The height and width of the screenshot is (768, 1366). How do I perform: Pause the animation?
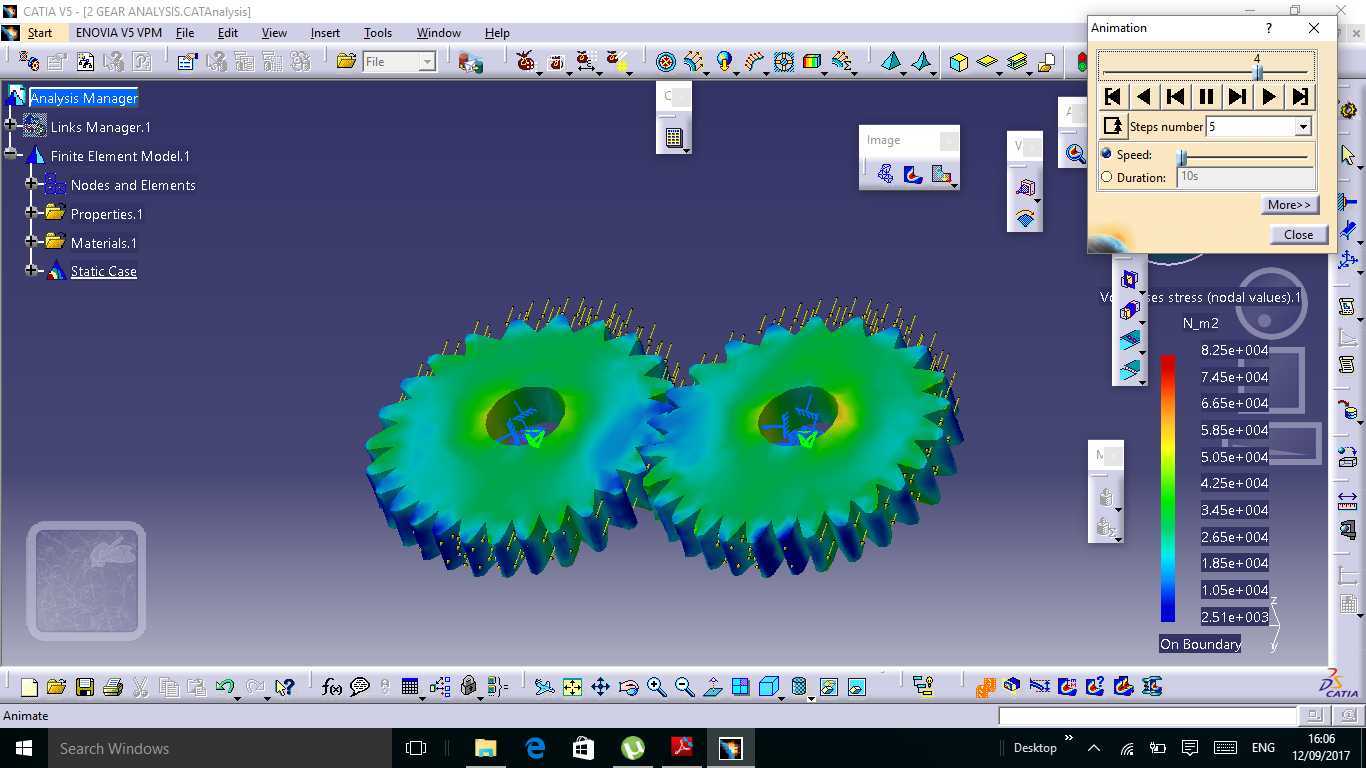tap(1206, 96)
